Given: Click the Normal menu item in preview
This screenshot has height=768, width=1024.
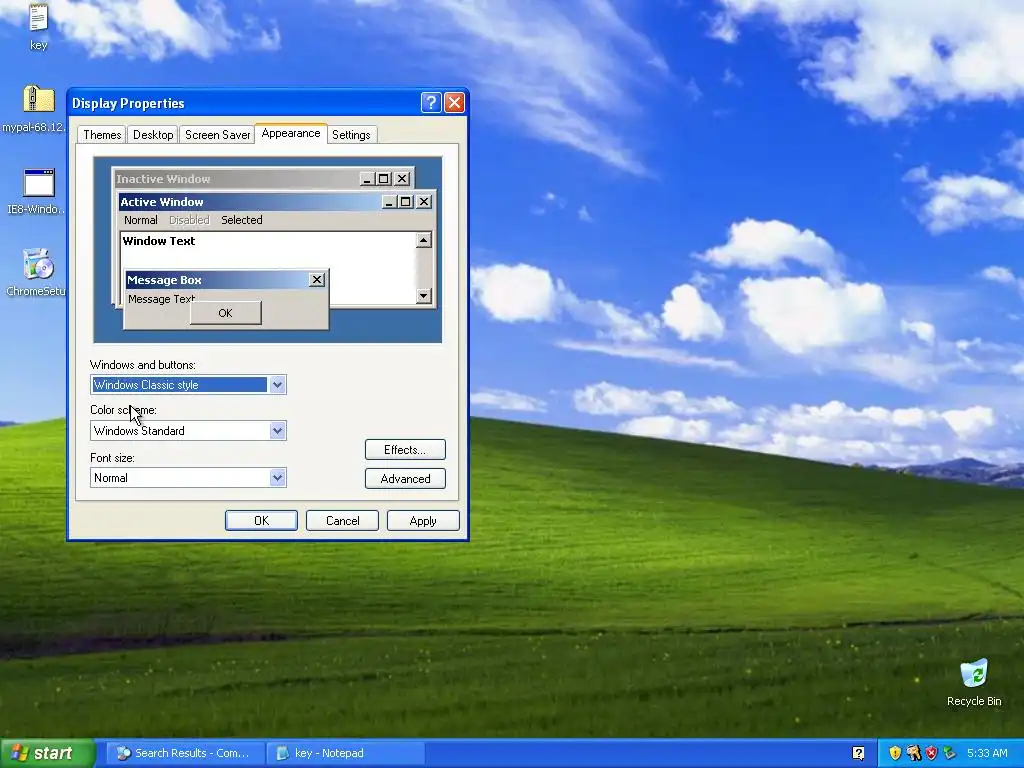Looking at the screenshot, I should [140, 220].
